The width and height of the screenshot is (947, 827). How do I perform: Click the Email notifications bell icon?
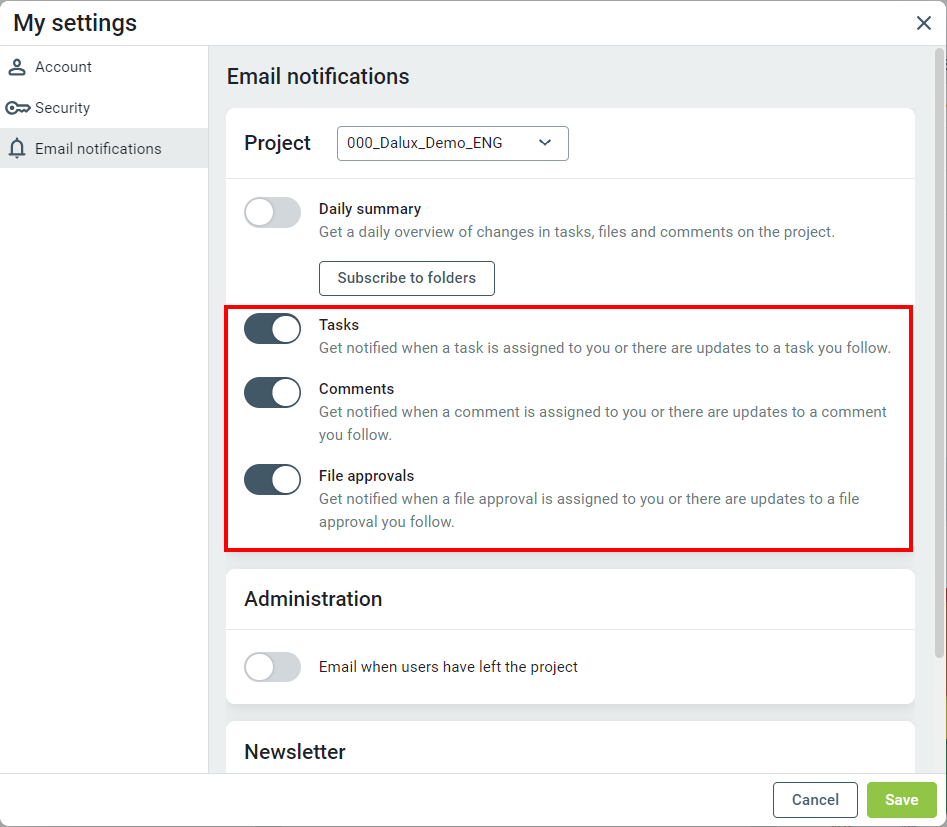17,149
